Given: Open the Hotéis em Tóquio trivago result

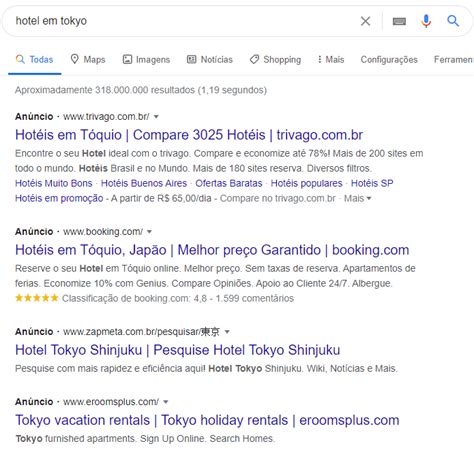Looking at the screenshot, I should 189,135.
